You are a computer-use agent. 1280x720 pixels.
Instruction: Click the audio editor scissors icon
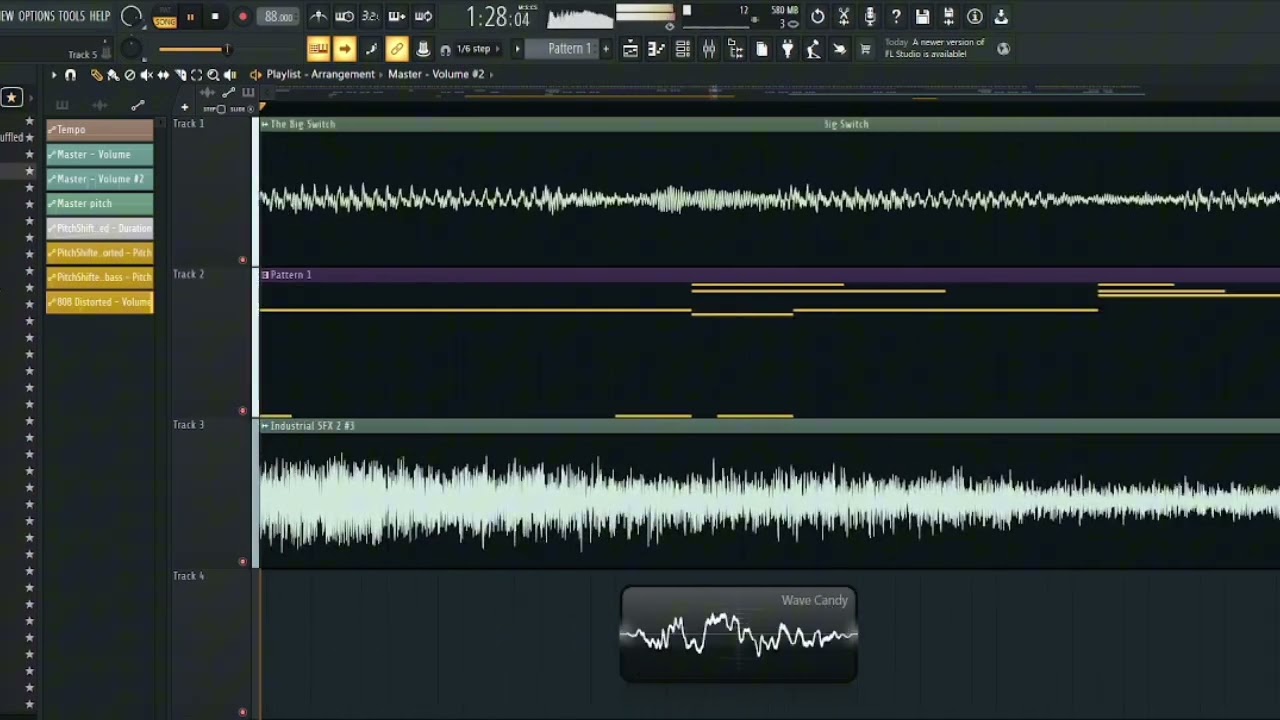coord(844,17)
